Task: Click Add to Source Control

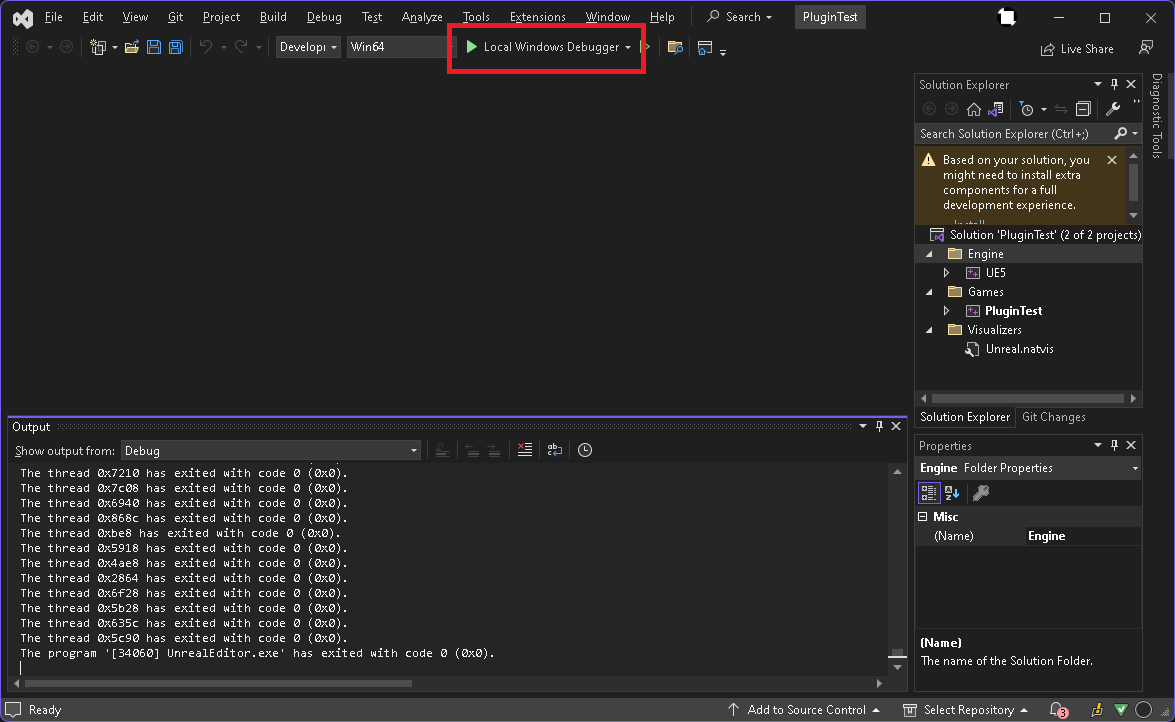Action: pos(803,709)
